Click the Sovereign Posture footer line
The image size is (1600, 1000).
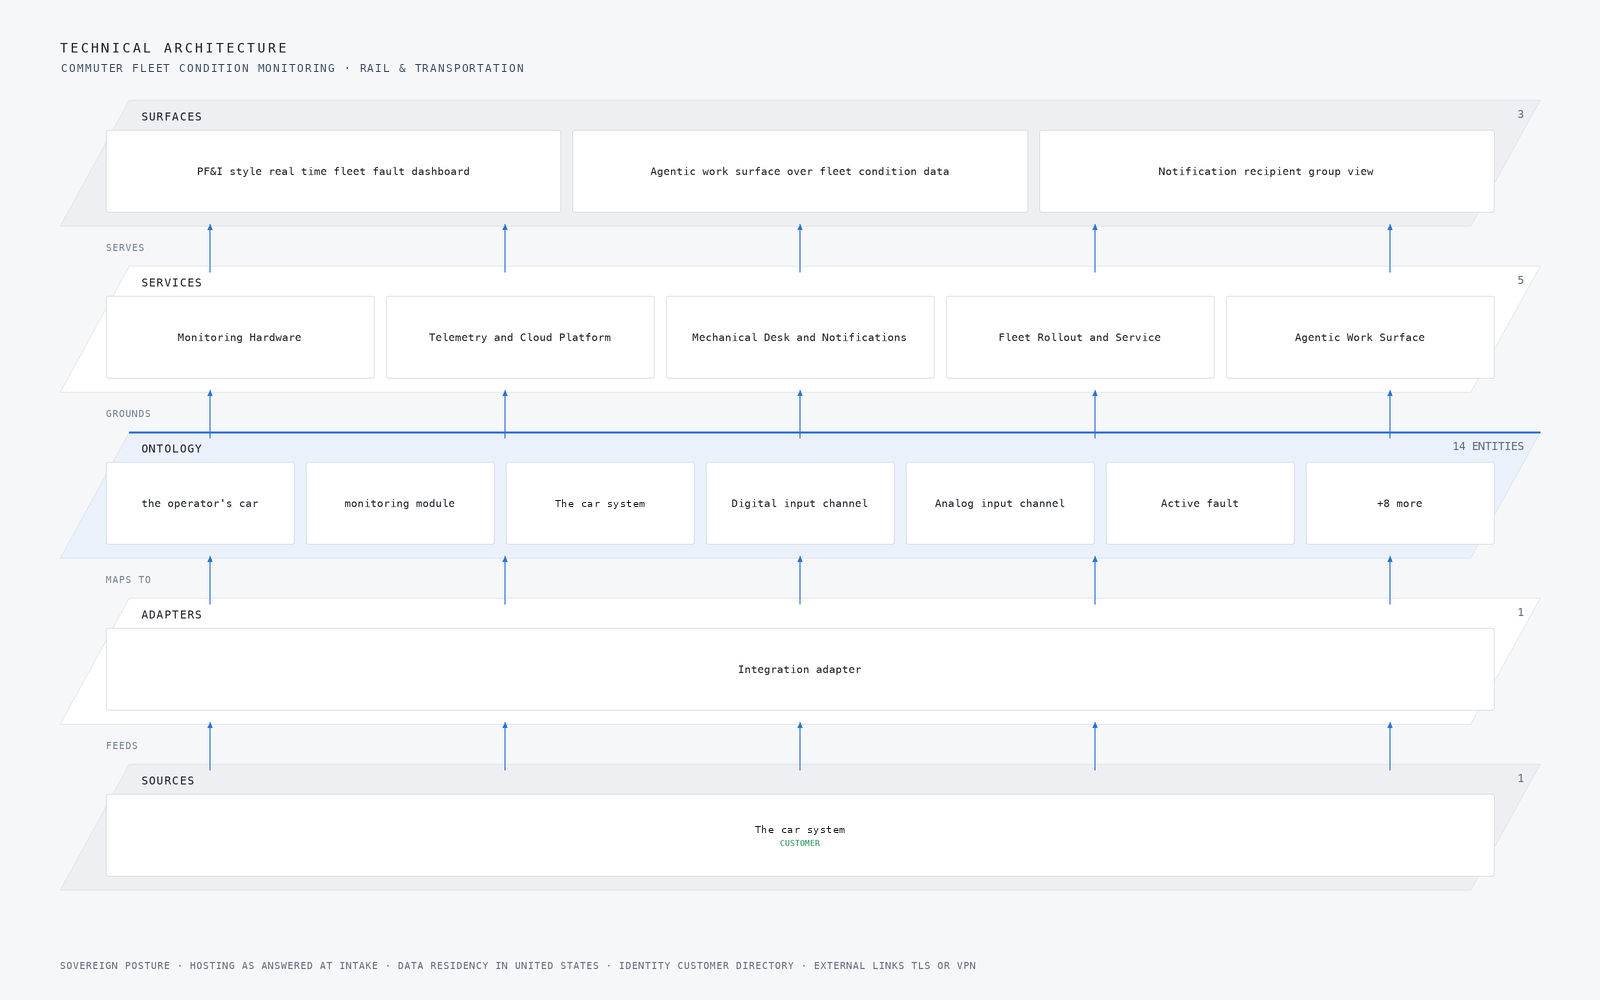518,966
